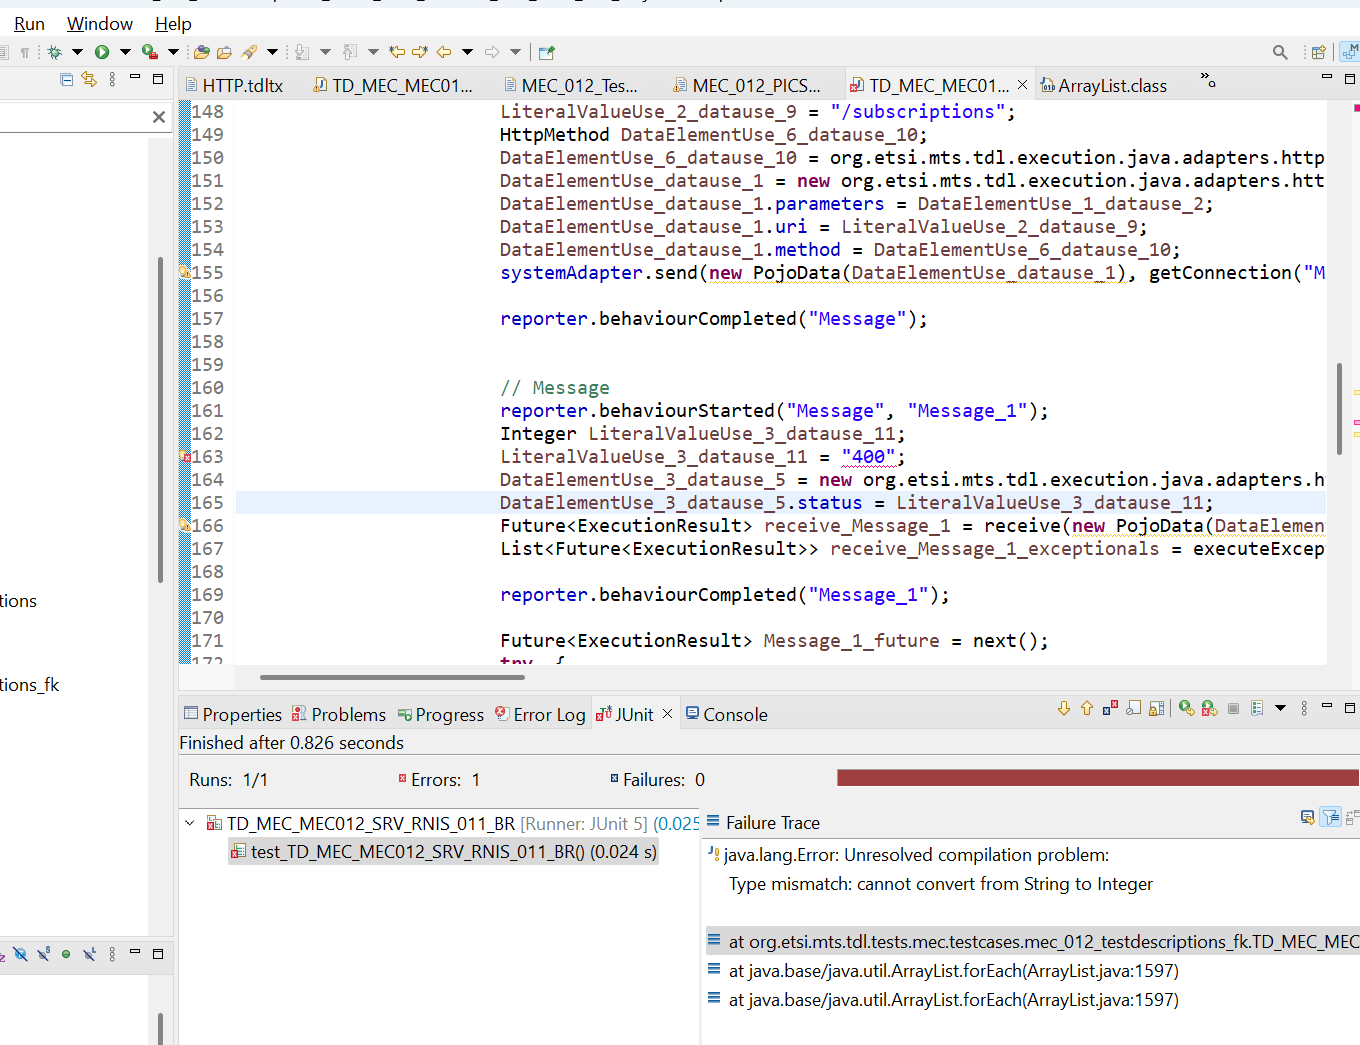Image resolution: width=1360 pixels, height=1045 pixels.
Task: Switch to MEC_012_PICS... editor tab
Action: click(746, 86)
